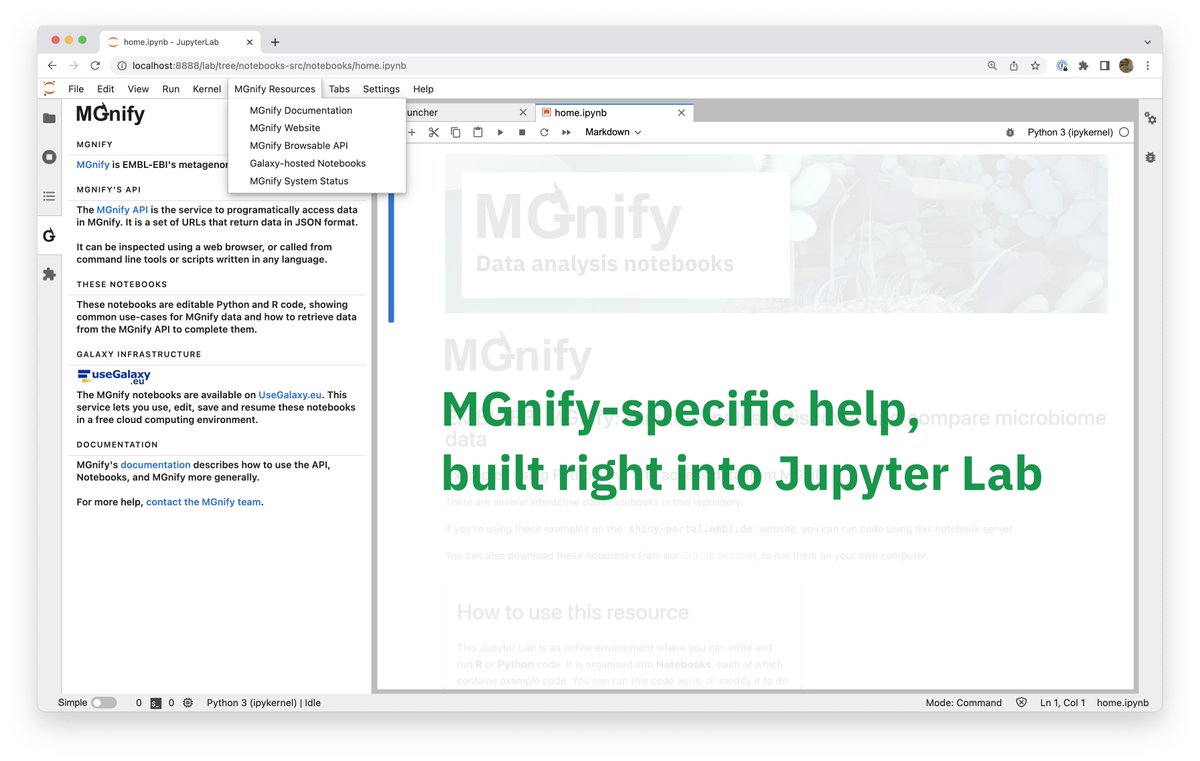Open the Kernel menu
This screenshot has height=761, width=1200.
pyautogui.click(x=207, y=89)
